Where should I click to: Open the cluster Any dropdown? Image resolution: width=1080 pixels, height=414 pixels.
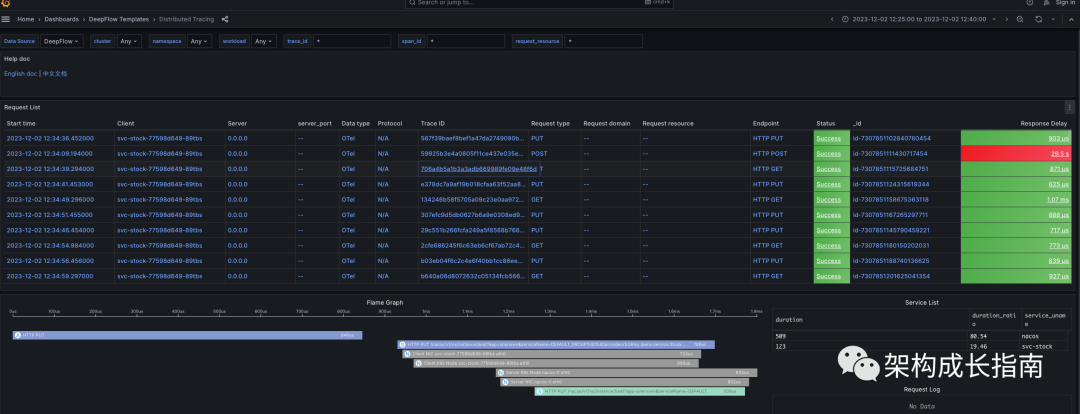(x=128, y=41)
